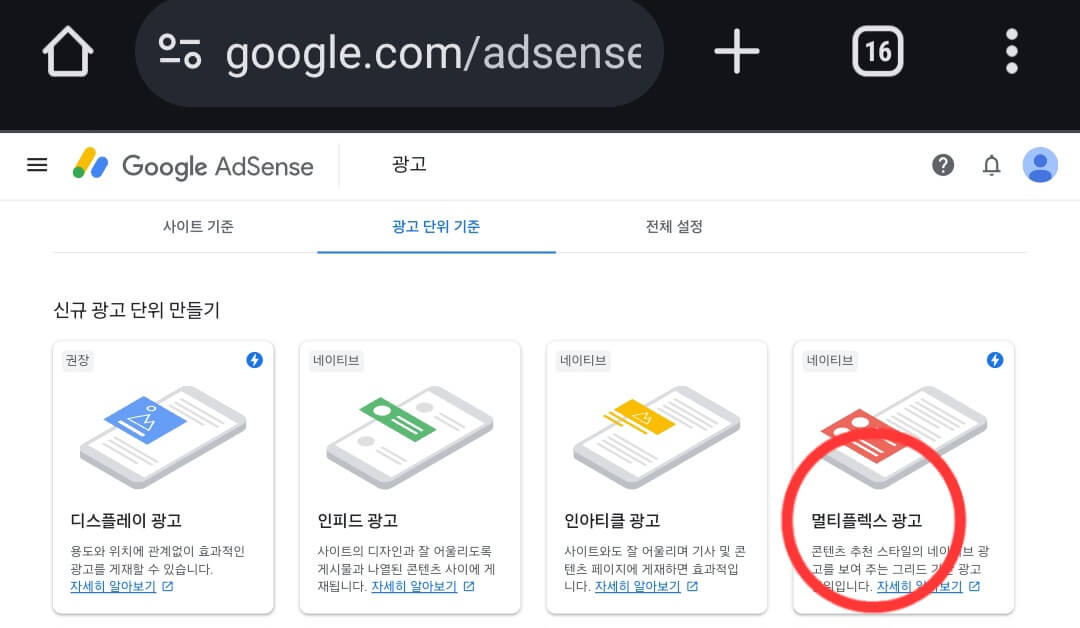
Task: Click the 인아티클 광고 title
Action: click(x=612, y=521)
